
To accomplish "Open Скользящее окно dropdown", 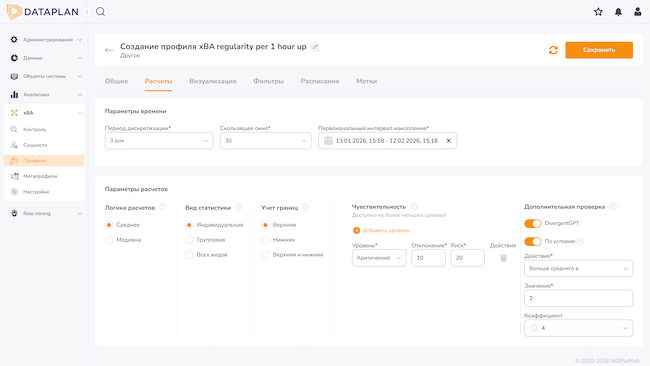I will [x=265, y=141].
